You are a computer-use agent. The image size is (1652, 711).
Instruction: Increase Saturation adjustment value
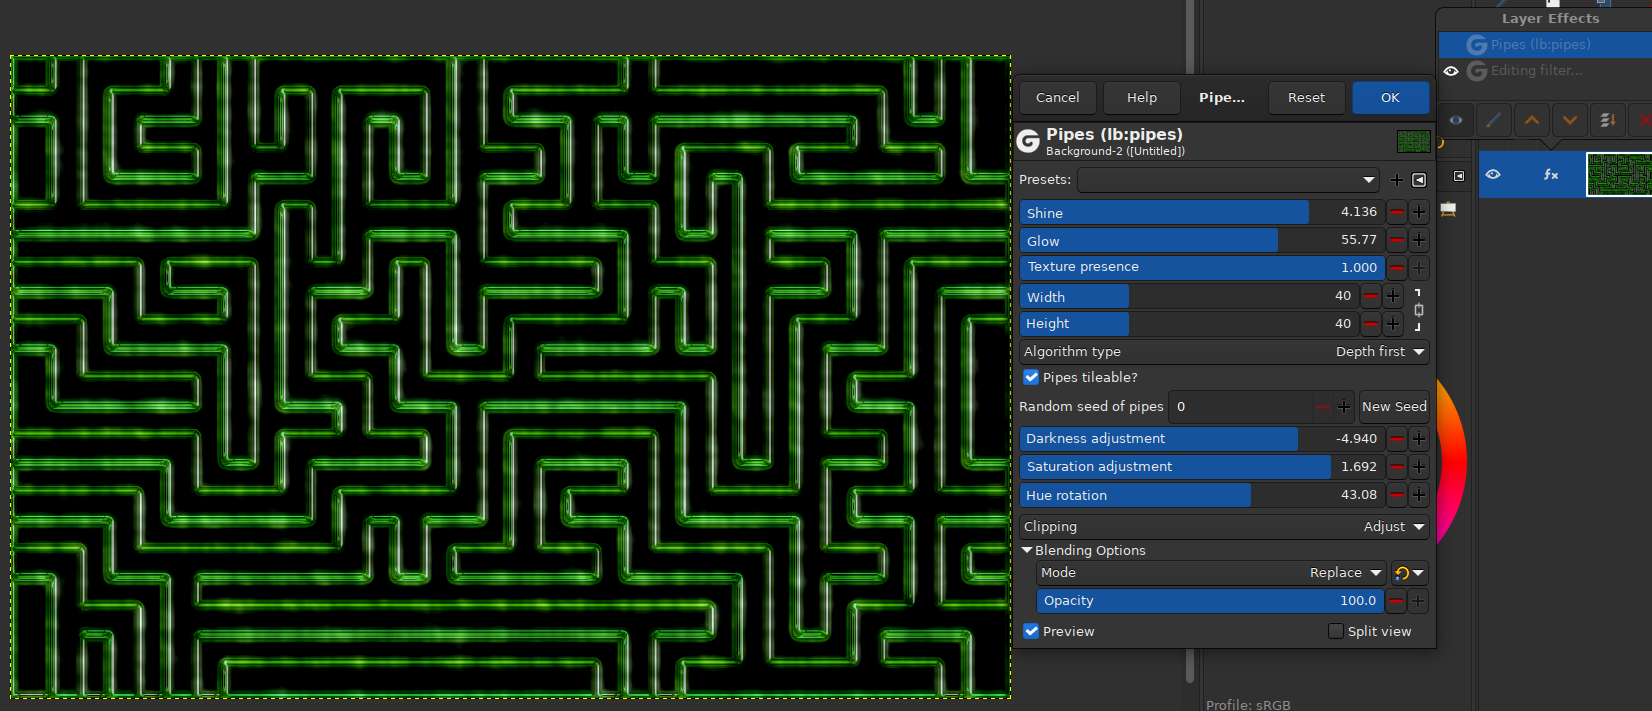click(1418, 467)
